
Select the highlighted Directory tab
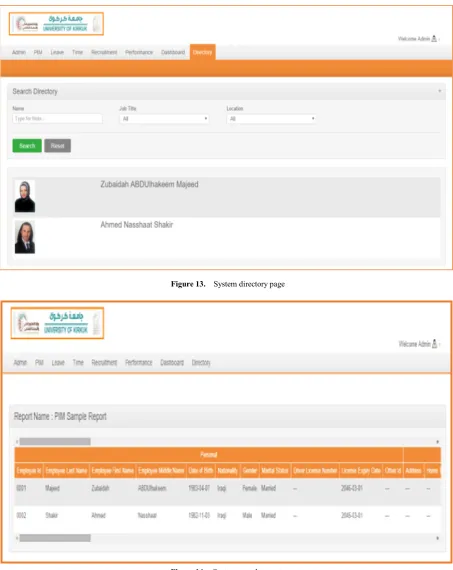click(203, 52)
